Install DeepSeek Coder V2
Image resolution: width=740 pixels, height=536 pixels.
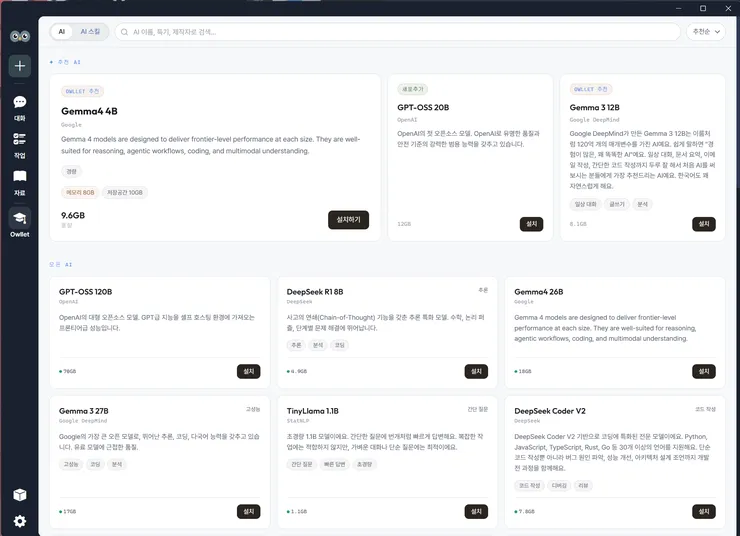tap(704, 511)
